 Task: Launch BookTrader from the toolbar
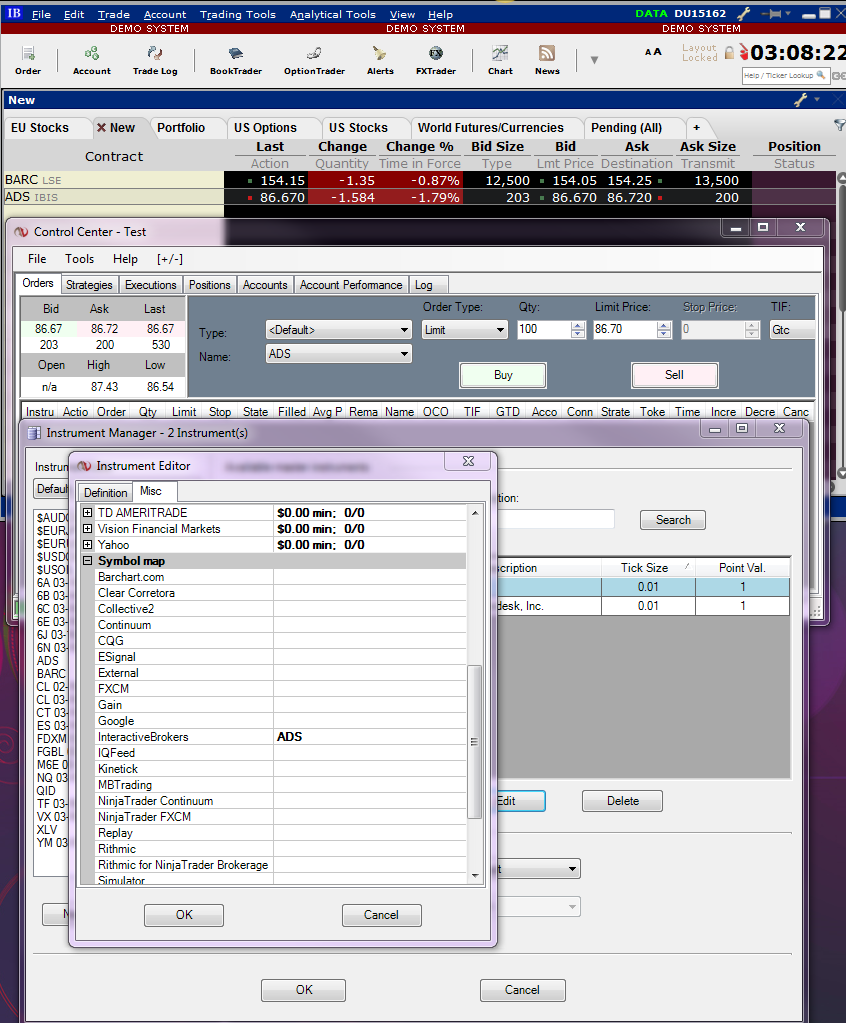tap(235, 60)
